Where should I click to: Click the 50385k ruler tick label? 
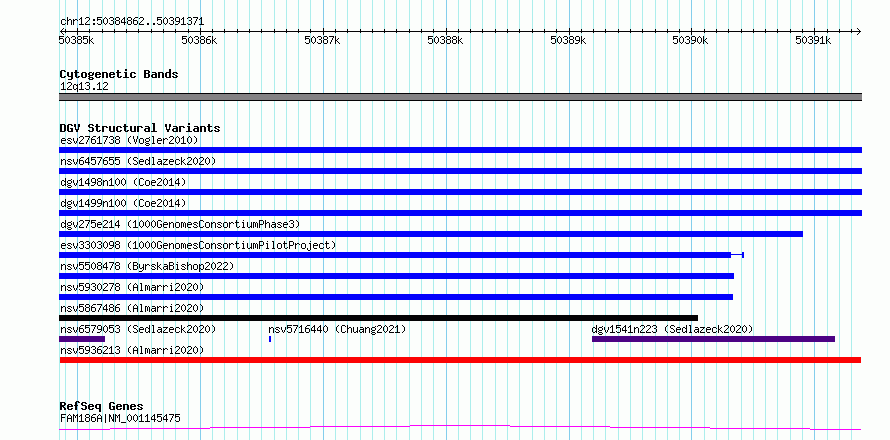(x=76, y=40)
